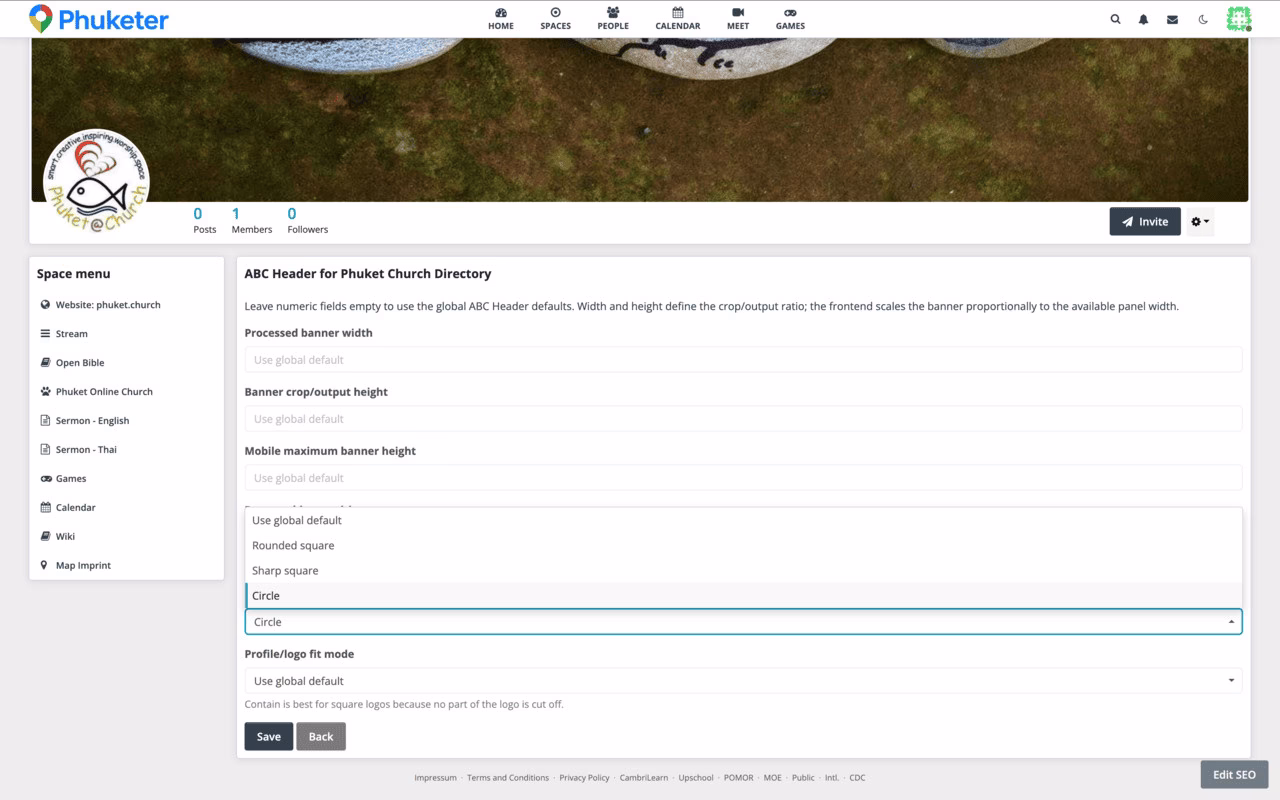Select Sharp square option

point(743,570)
